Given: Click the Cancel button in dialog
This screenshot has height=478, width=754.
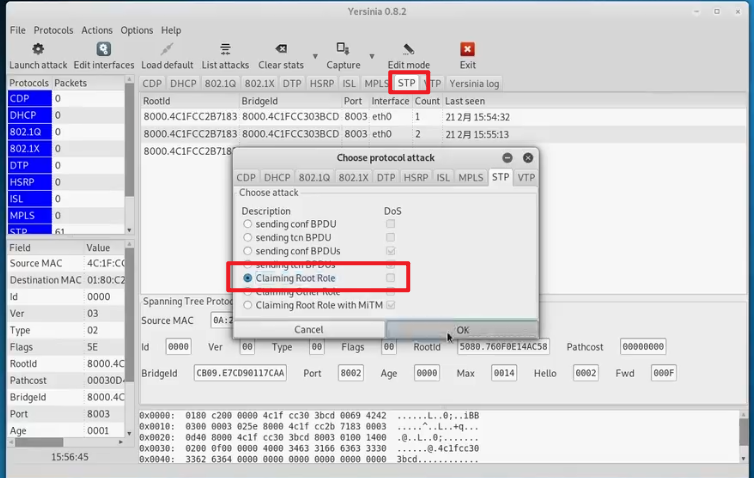Looking at the screenshot, I should pyautogui.click(x=309, y=329).
